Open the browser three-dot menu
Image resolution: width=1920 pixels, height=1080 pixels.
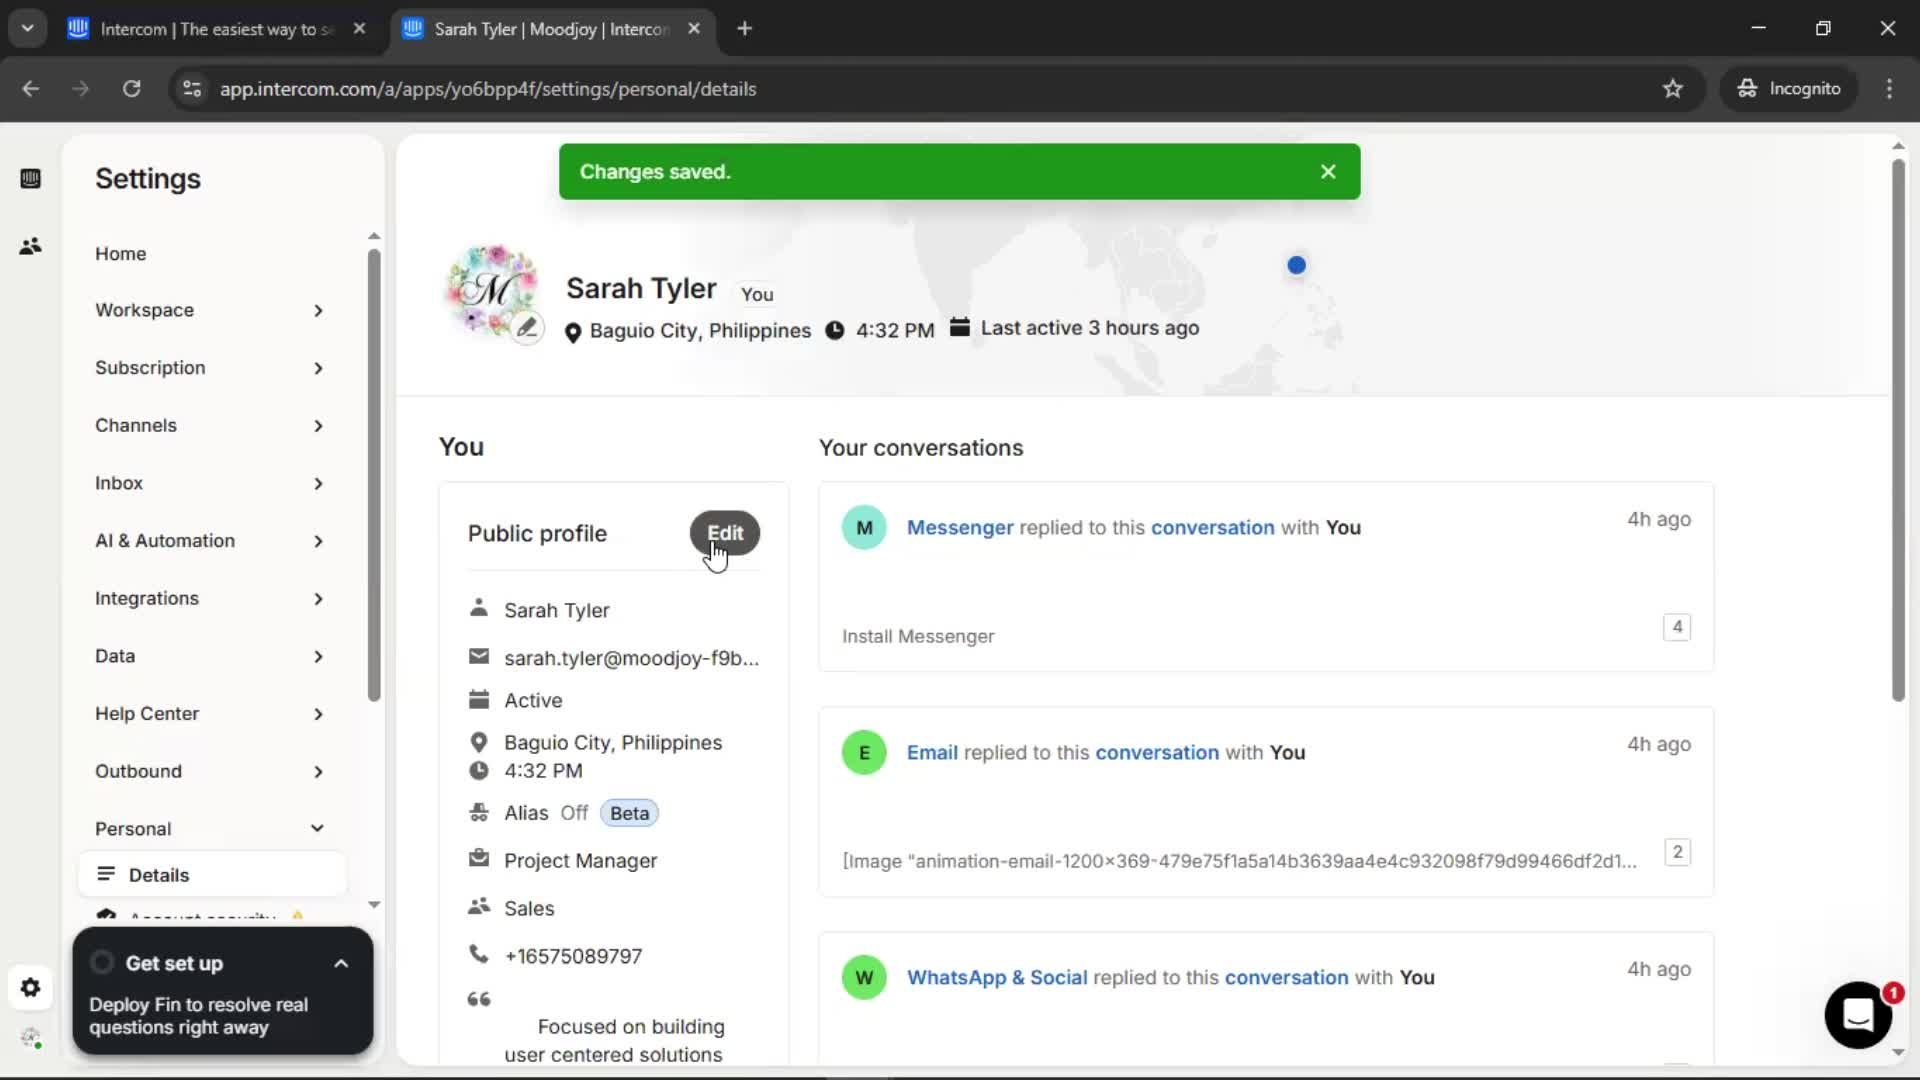(x=1889, y=89)
